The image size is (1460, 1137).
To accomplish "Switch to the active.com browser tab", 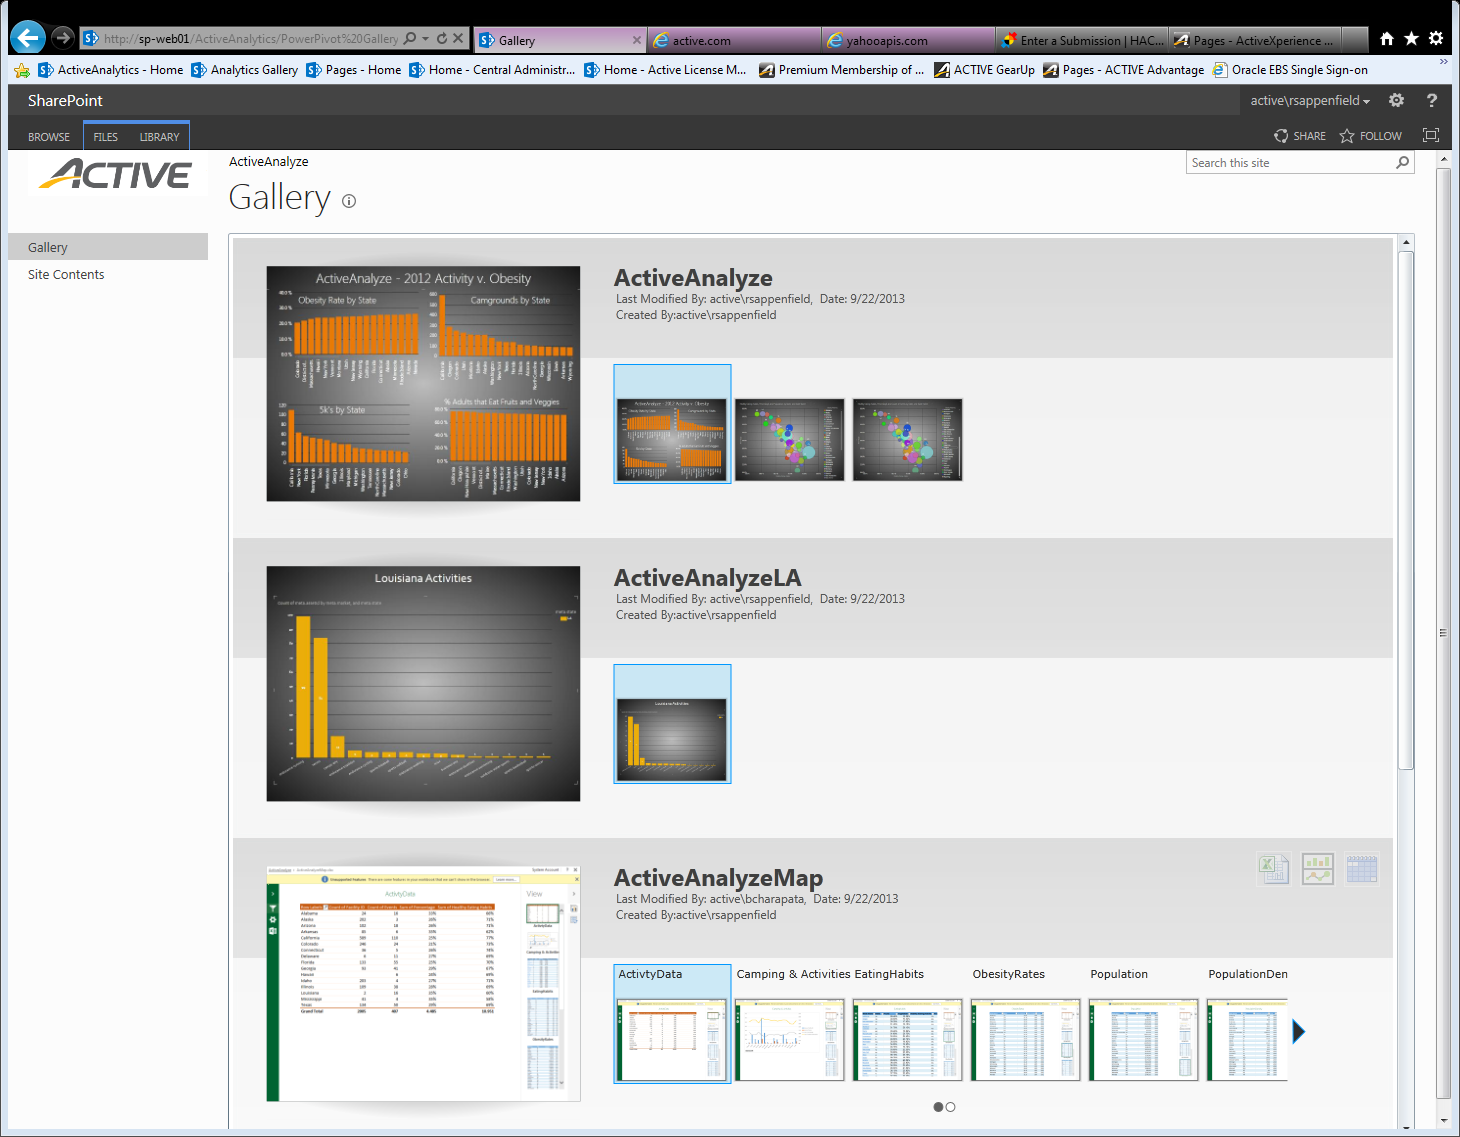I will [734, 40].
